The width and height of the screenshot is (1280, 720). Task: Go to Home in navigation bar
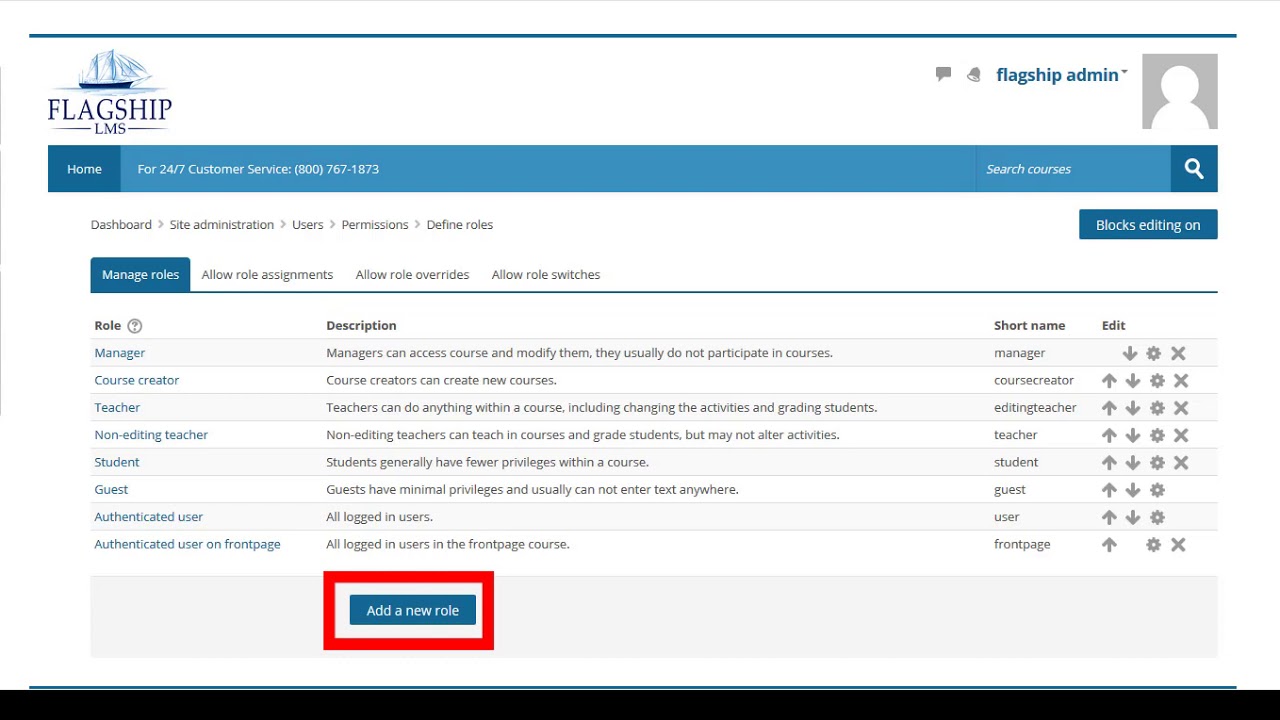[84, 169]
